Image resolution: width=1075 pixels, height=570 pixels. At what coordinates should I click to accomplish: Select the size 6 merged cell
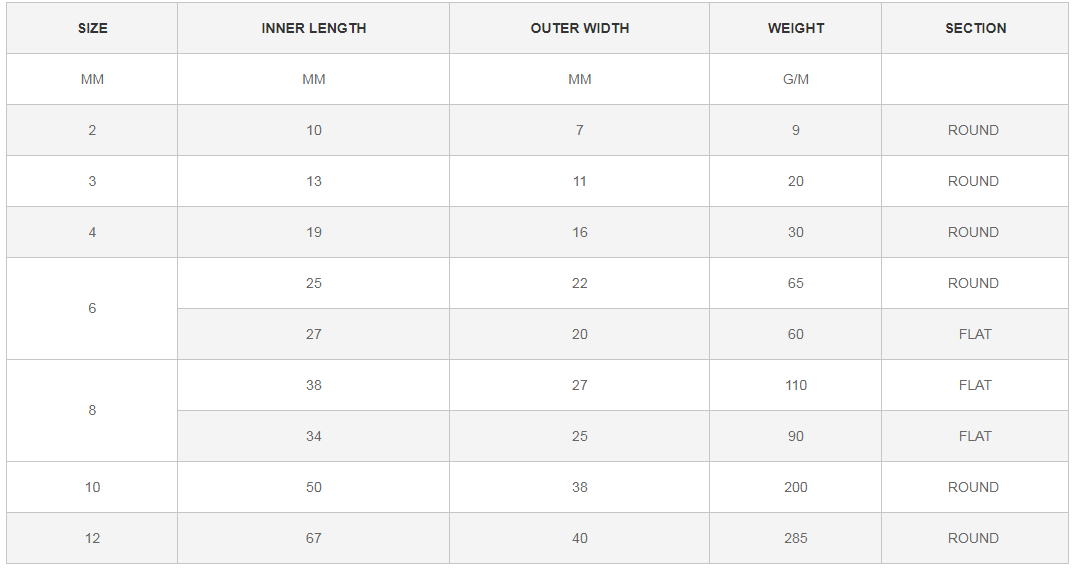[92, 308]
